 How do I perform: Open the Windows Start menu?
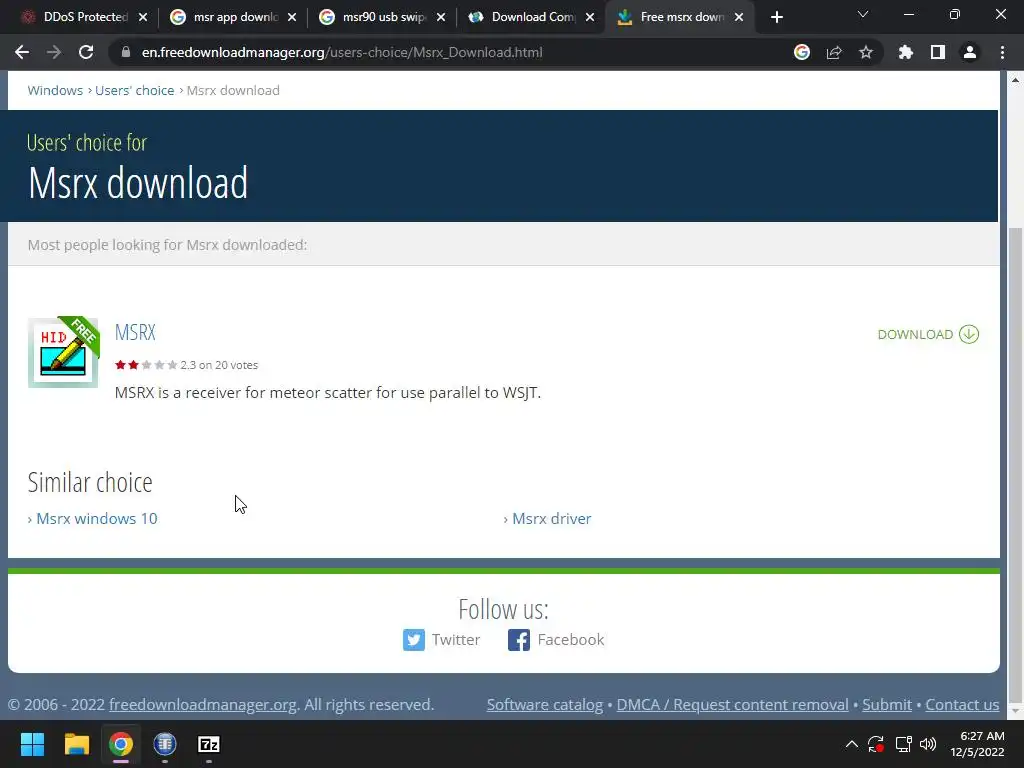pos(32,744)
